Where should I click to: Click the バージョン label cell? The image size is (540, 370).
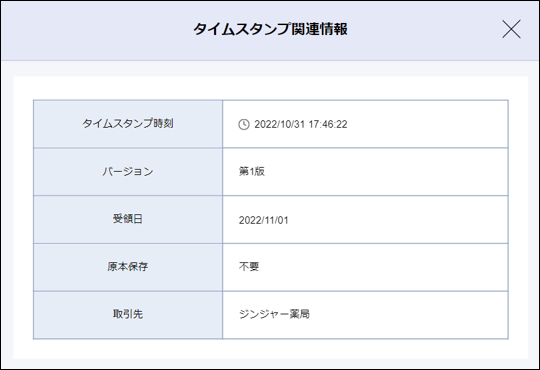pos(128,172)
